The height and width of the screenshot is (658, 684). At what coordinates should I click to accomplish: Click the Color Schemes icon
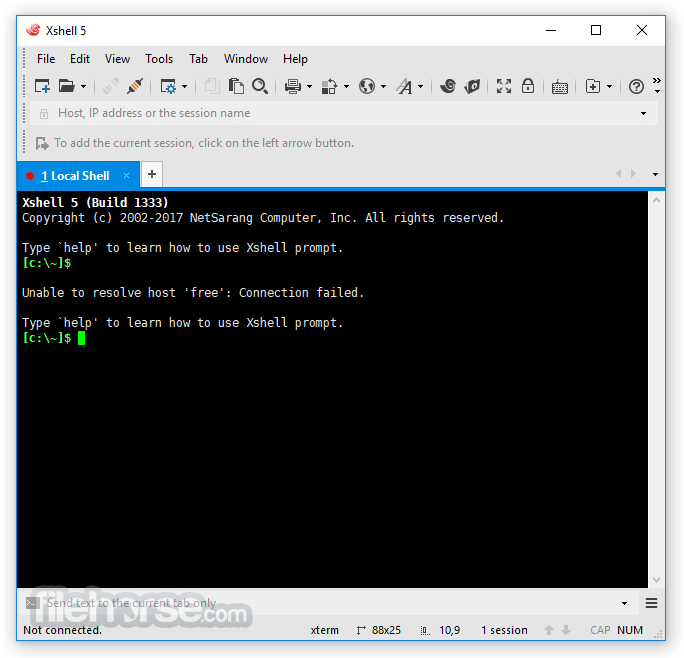329,86
